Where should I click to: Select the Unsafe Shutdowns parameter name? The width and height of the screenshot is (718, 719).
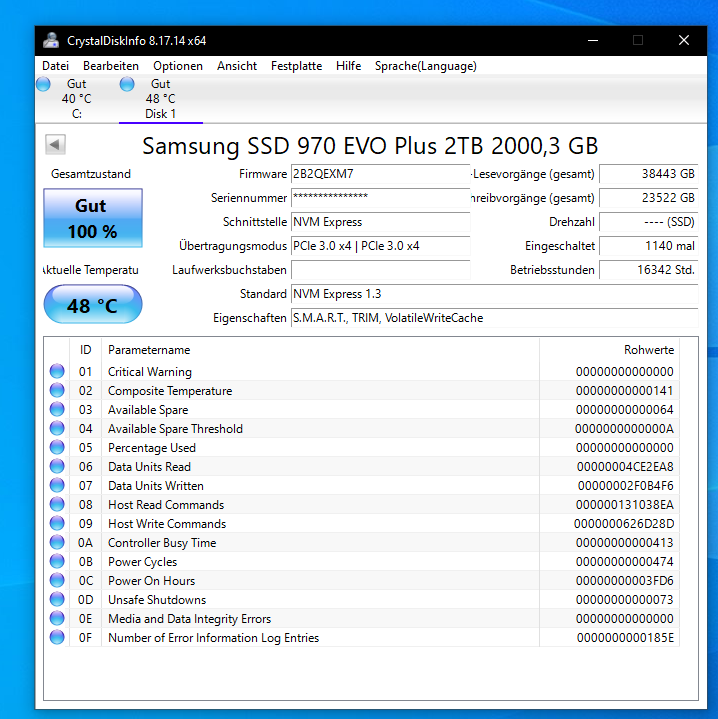pos(157,600)
